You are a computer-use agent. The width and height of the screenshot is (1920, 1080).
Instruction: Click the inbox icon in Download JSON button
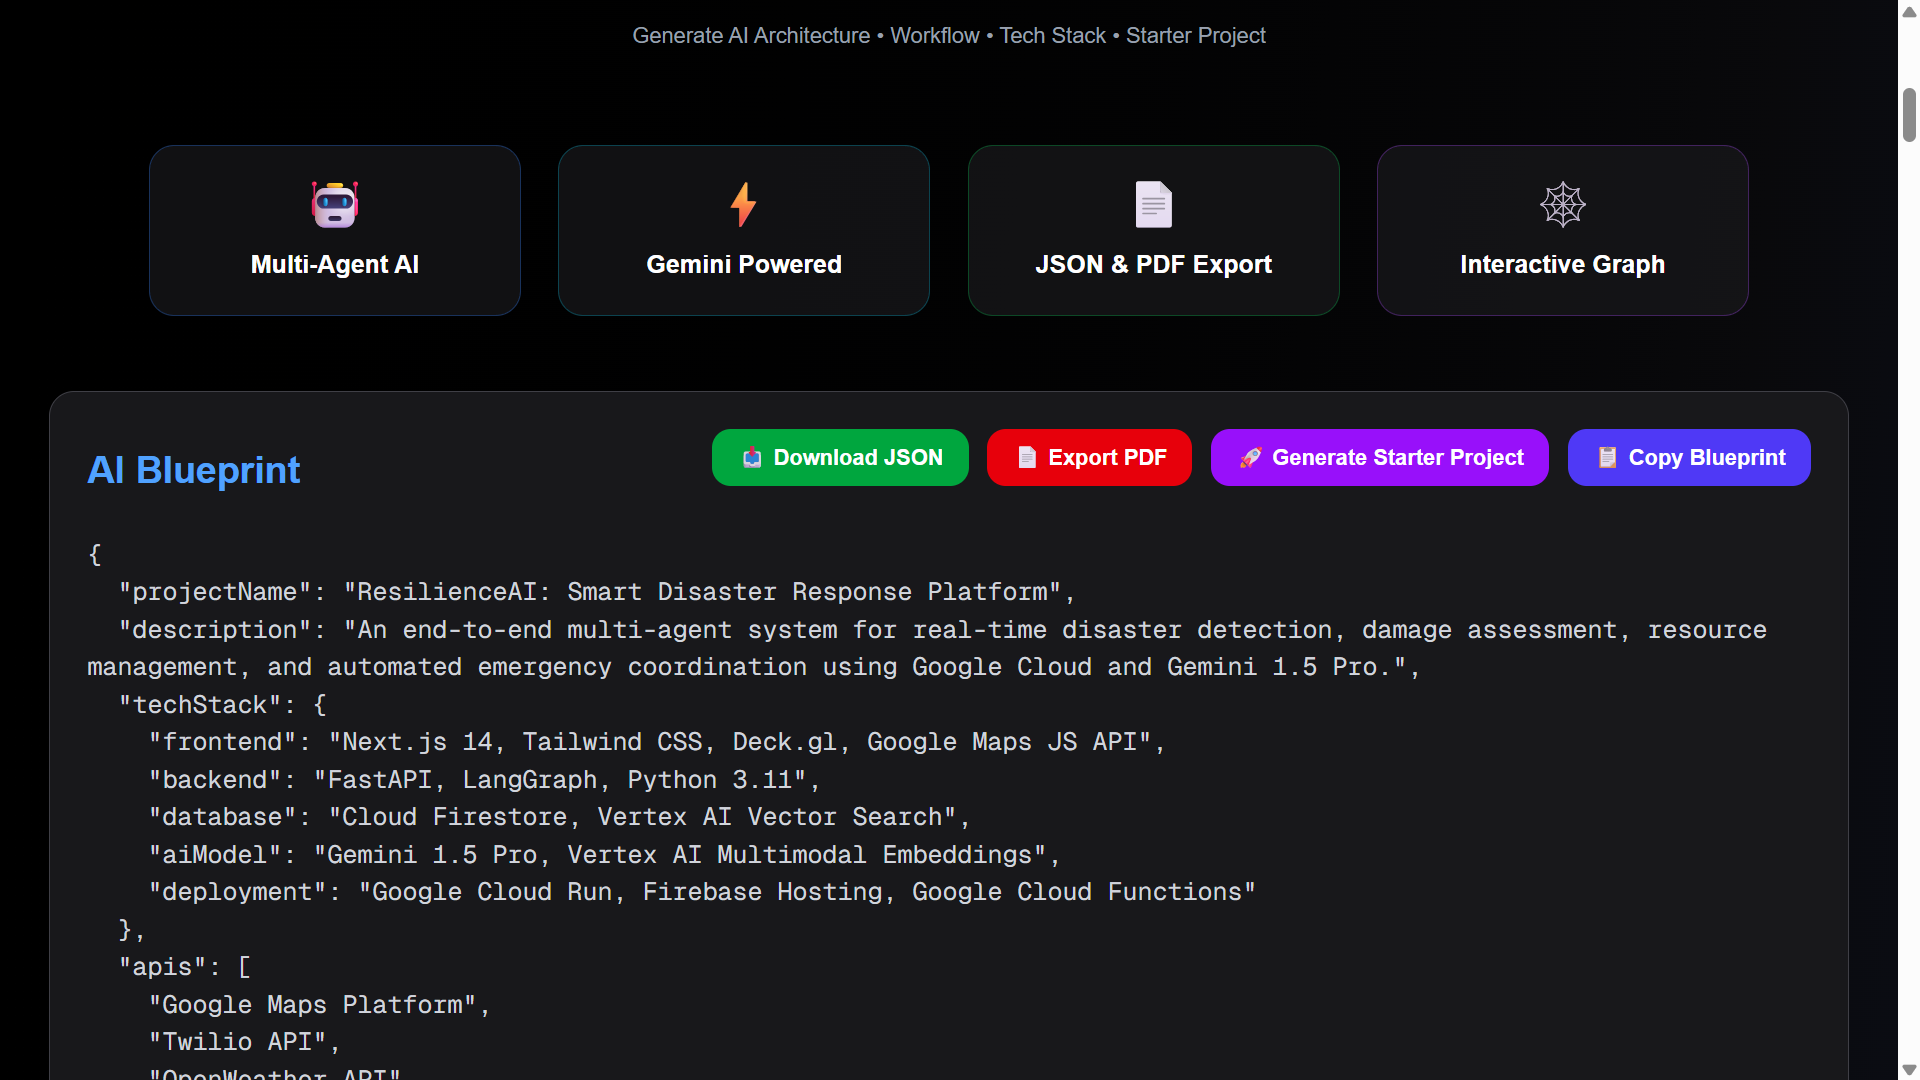coord(752,458)
